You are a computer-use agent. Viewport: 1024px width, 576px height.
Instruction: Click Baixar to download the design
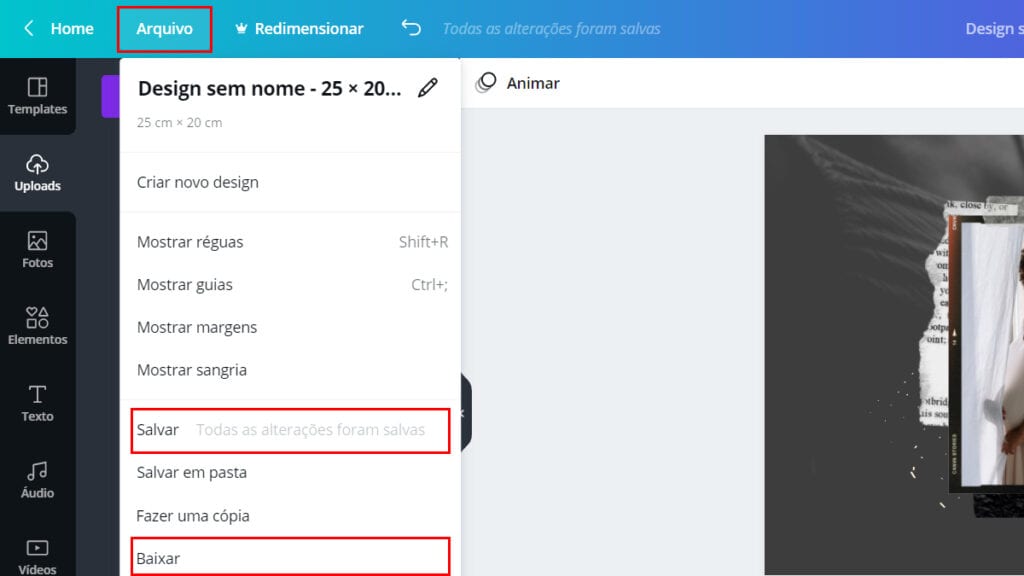pos(290,557)
